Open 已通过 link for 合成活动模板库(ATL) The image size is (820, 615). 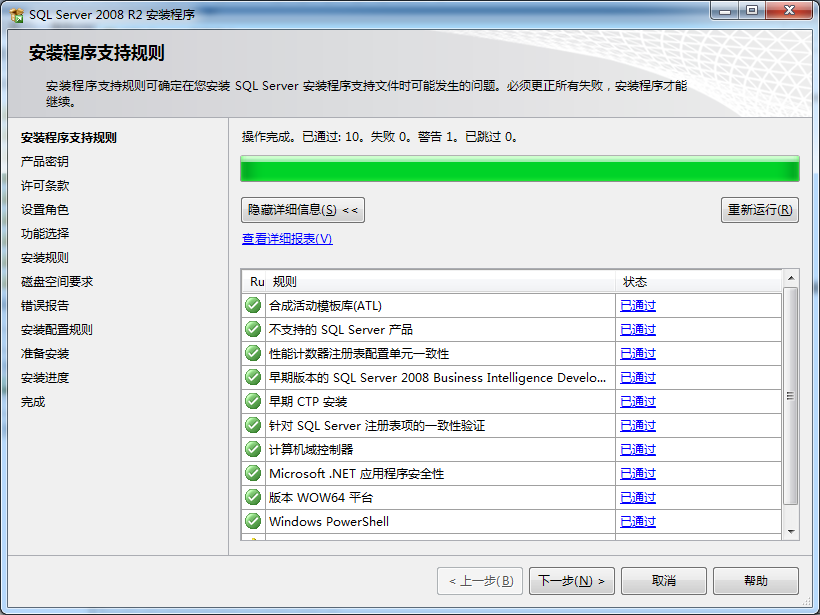tap(637, 305)
